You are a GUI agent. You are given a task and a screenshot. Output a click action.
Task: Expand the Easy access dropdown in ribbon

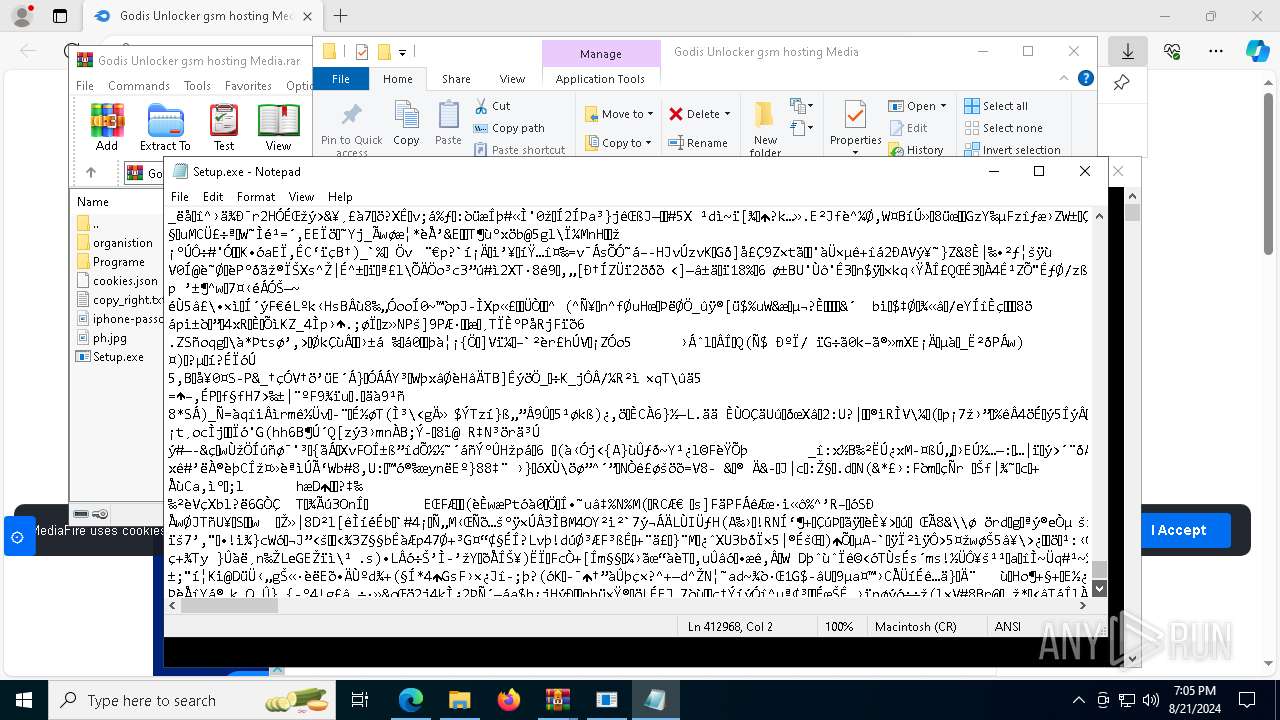click(801, 128)
